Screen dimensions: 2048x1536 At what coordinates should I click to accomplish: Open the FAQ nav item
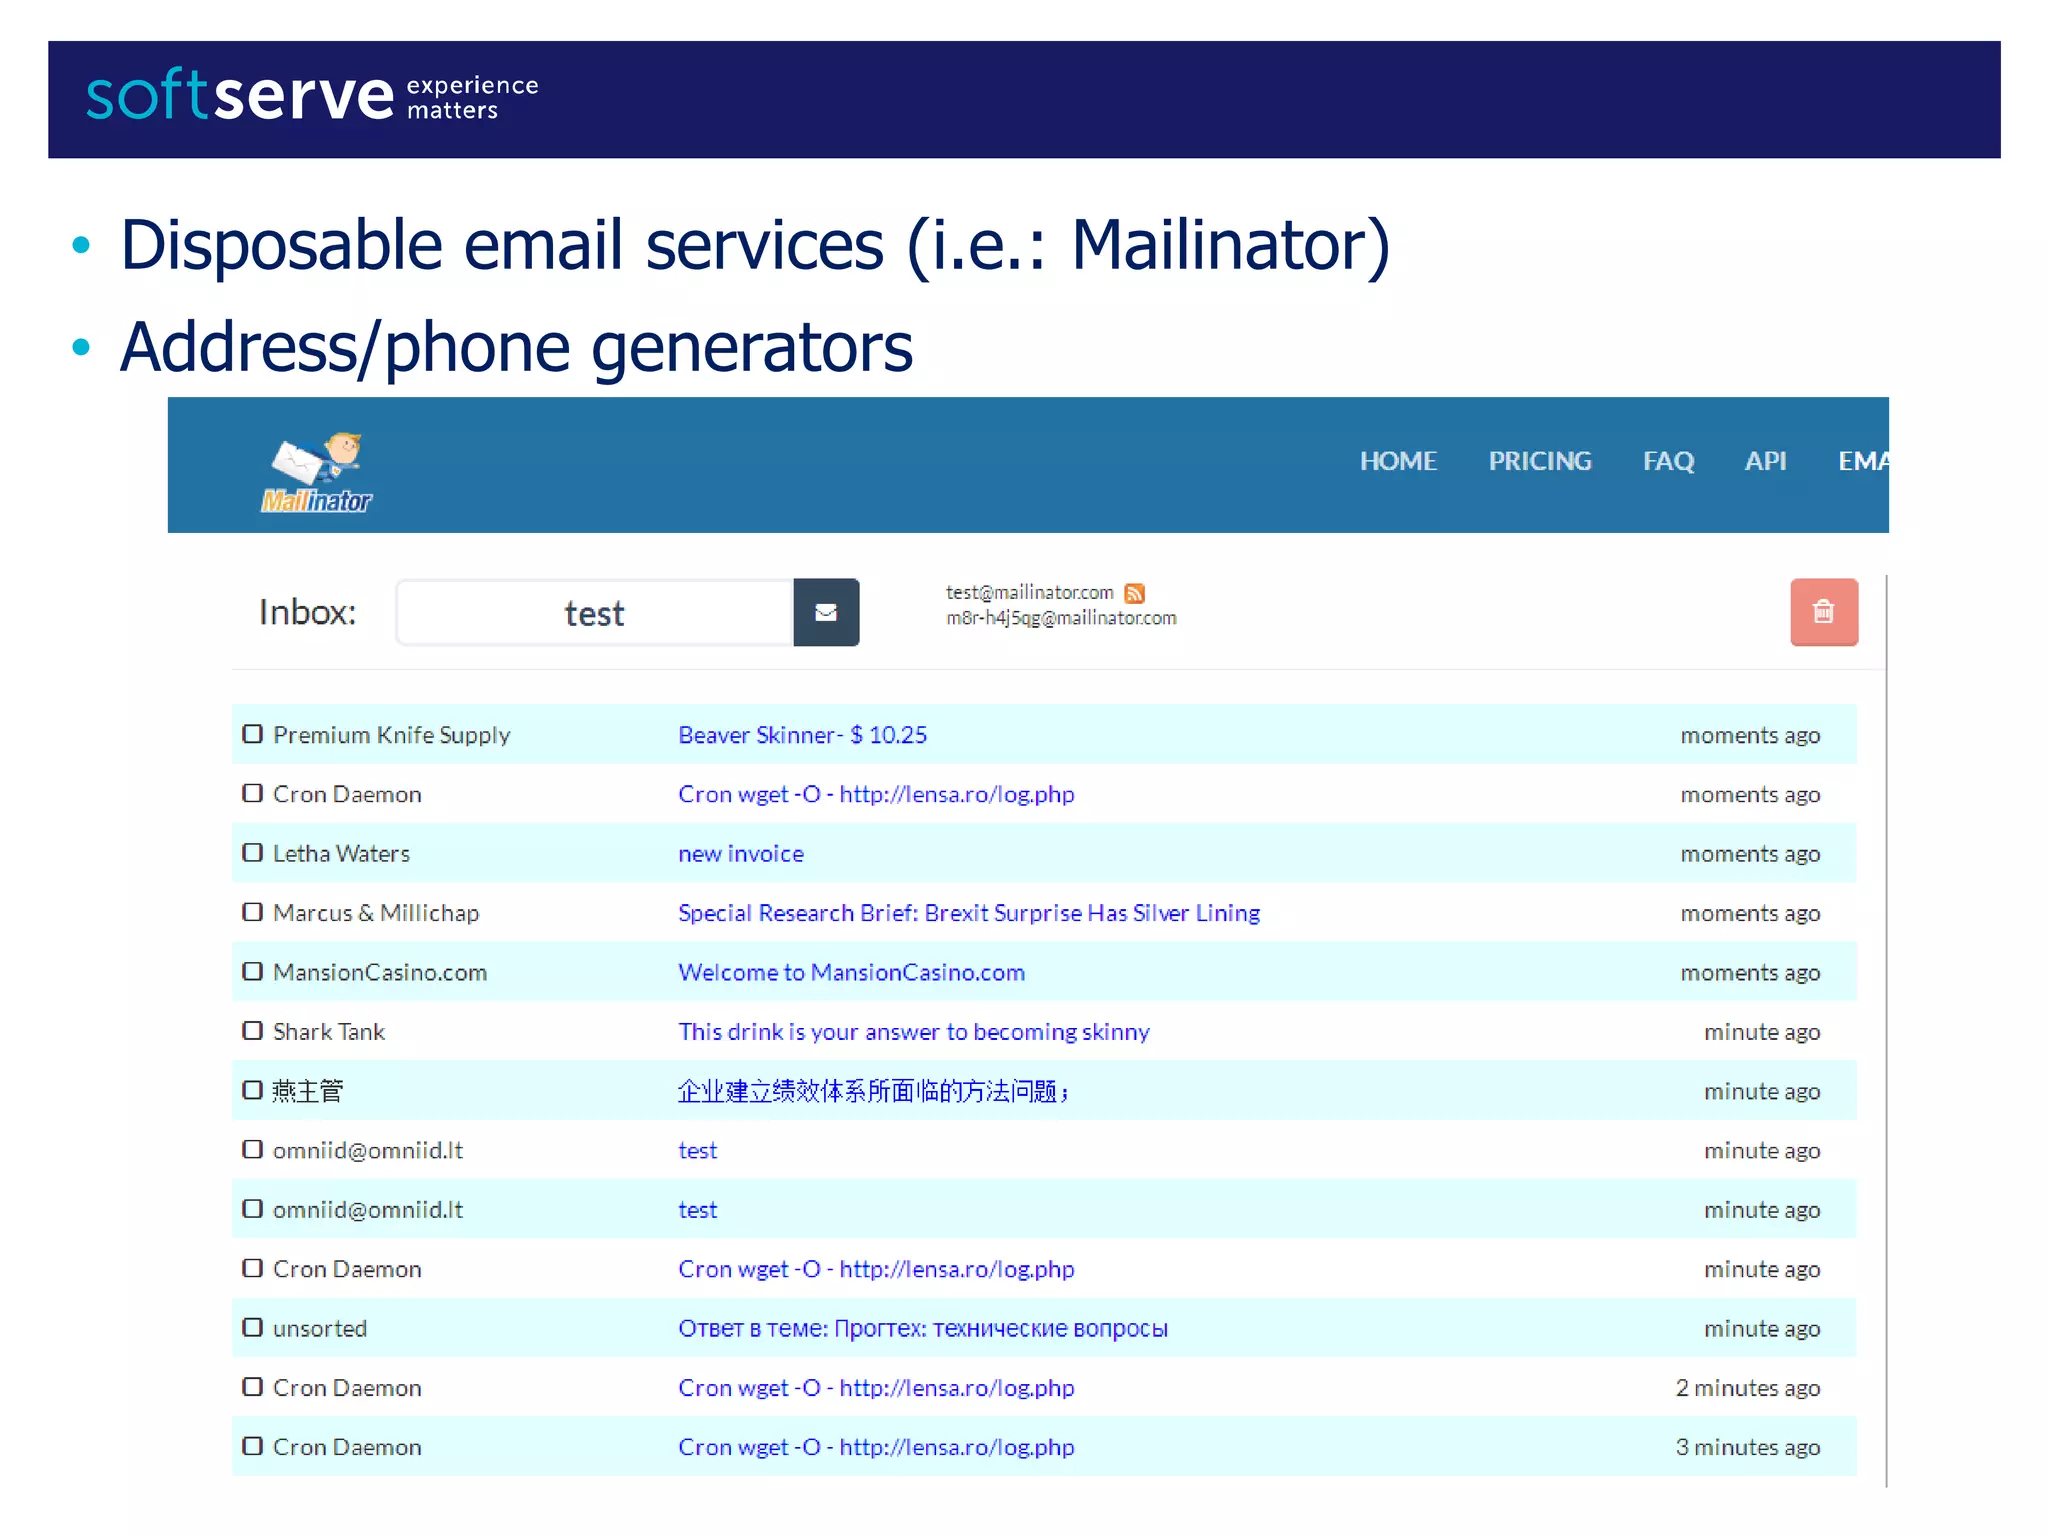pyautogui.click(x=1669, y=461)
